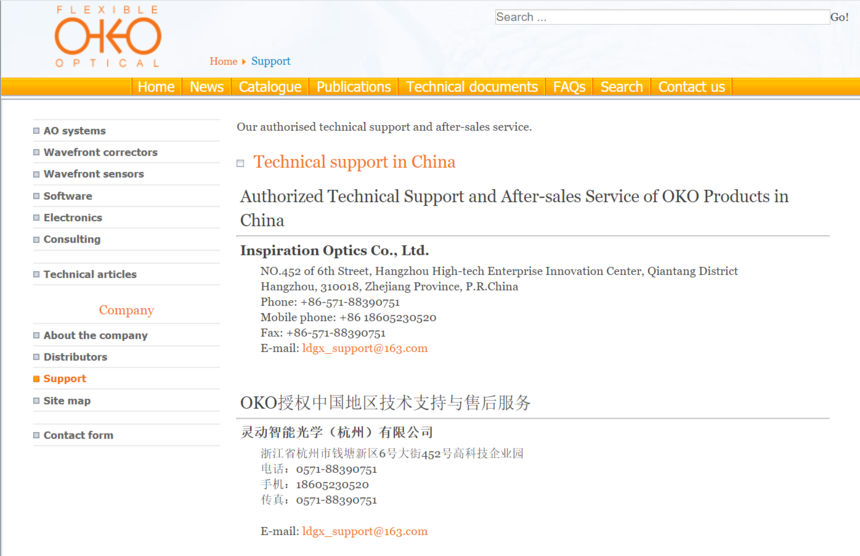Click the Hangzhou, 310018, Zhejiang Province address line
Image resolution: width=860 pixels, height=556 pixels.
[389, 287]
